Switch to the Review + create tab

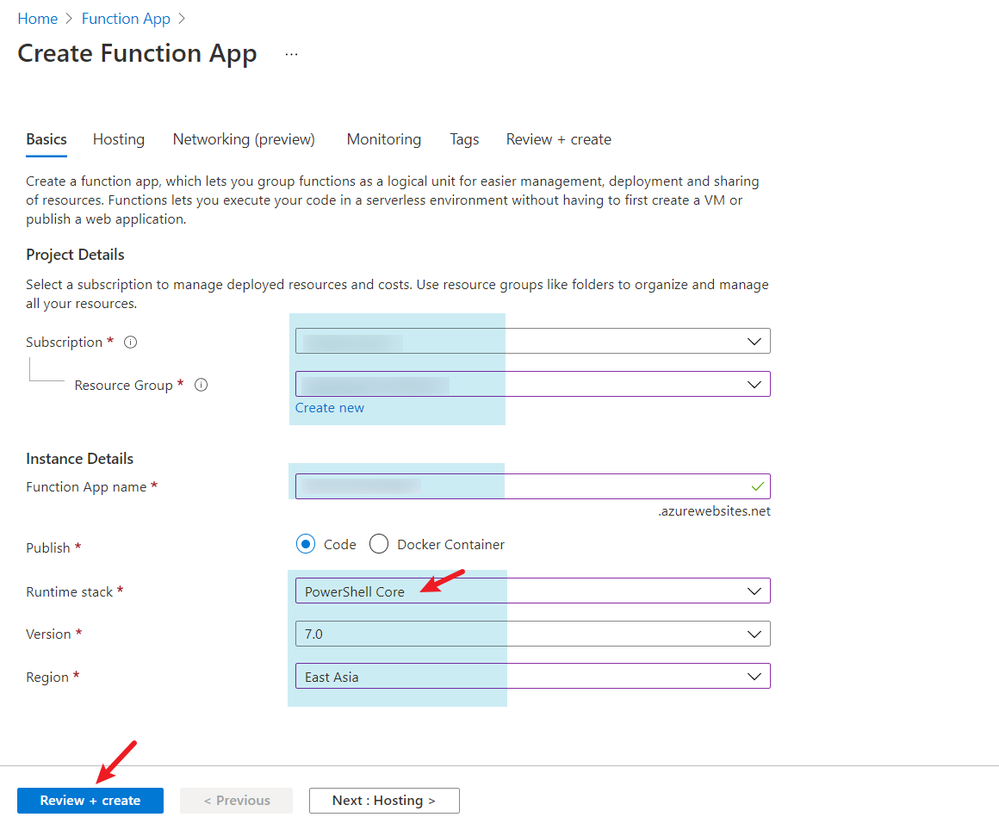tap(559, 139)
